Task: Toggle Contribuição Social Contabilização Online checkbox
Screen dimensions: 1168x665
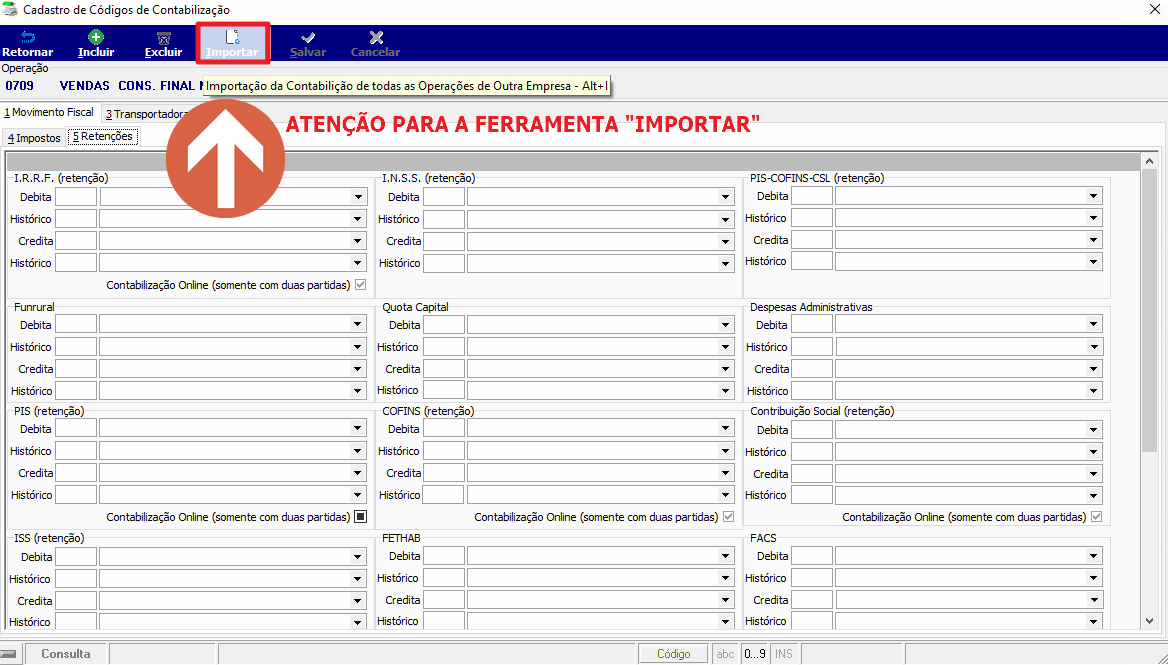Action: pos(1096,517)
